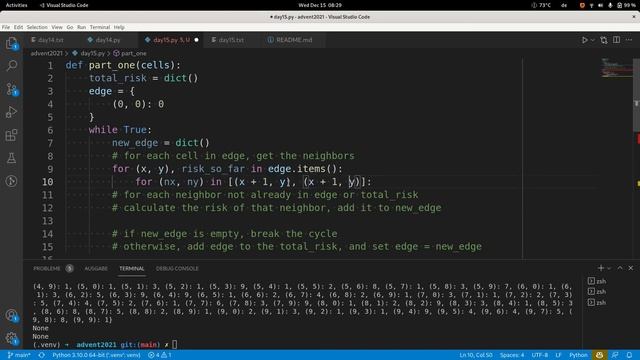Select Python 3.10.0 interpreter in status bar
The width and height of the screenshot is (640, 360).
96,355
